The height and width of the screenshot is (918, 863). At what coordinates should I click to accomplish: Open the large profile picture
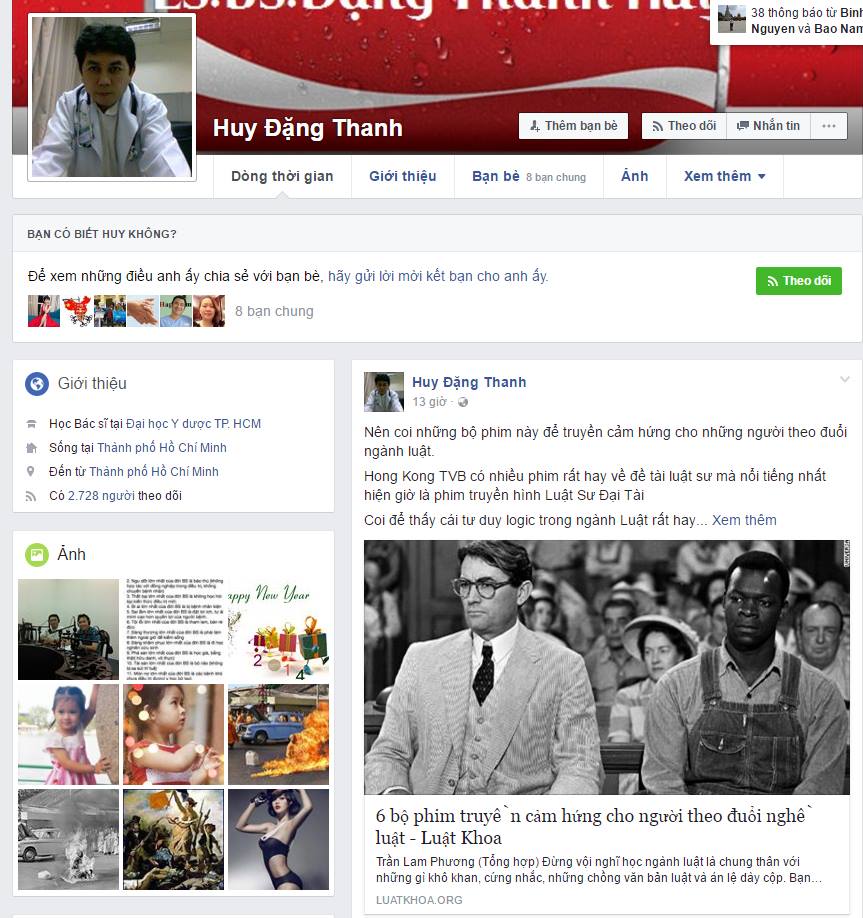112,97
